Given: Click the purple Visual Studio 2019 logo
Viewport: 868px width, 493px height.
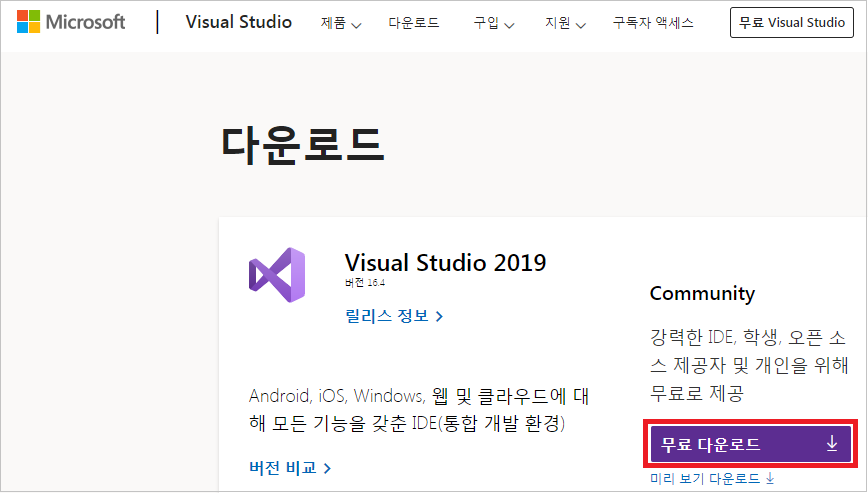Looking at the screenshot, I should (x=277, y=275).
